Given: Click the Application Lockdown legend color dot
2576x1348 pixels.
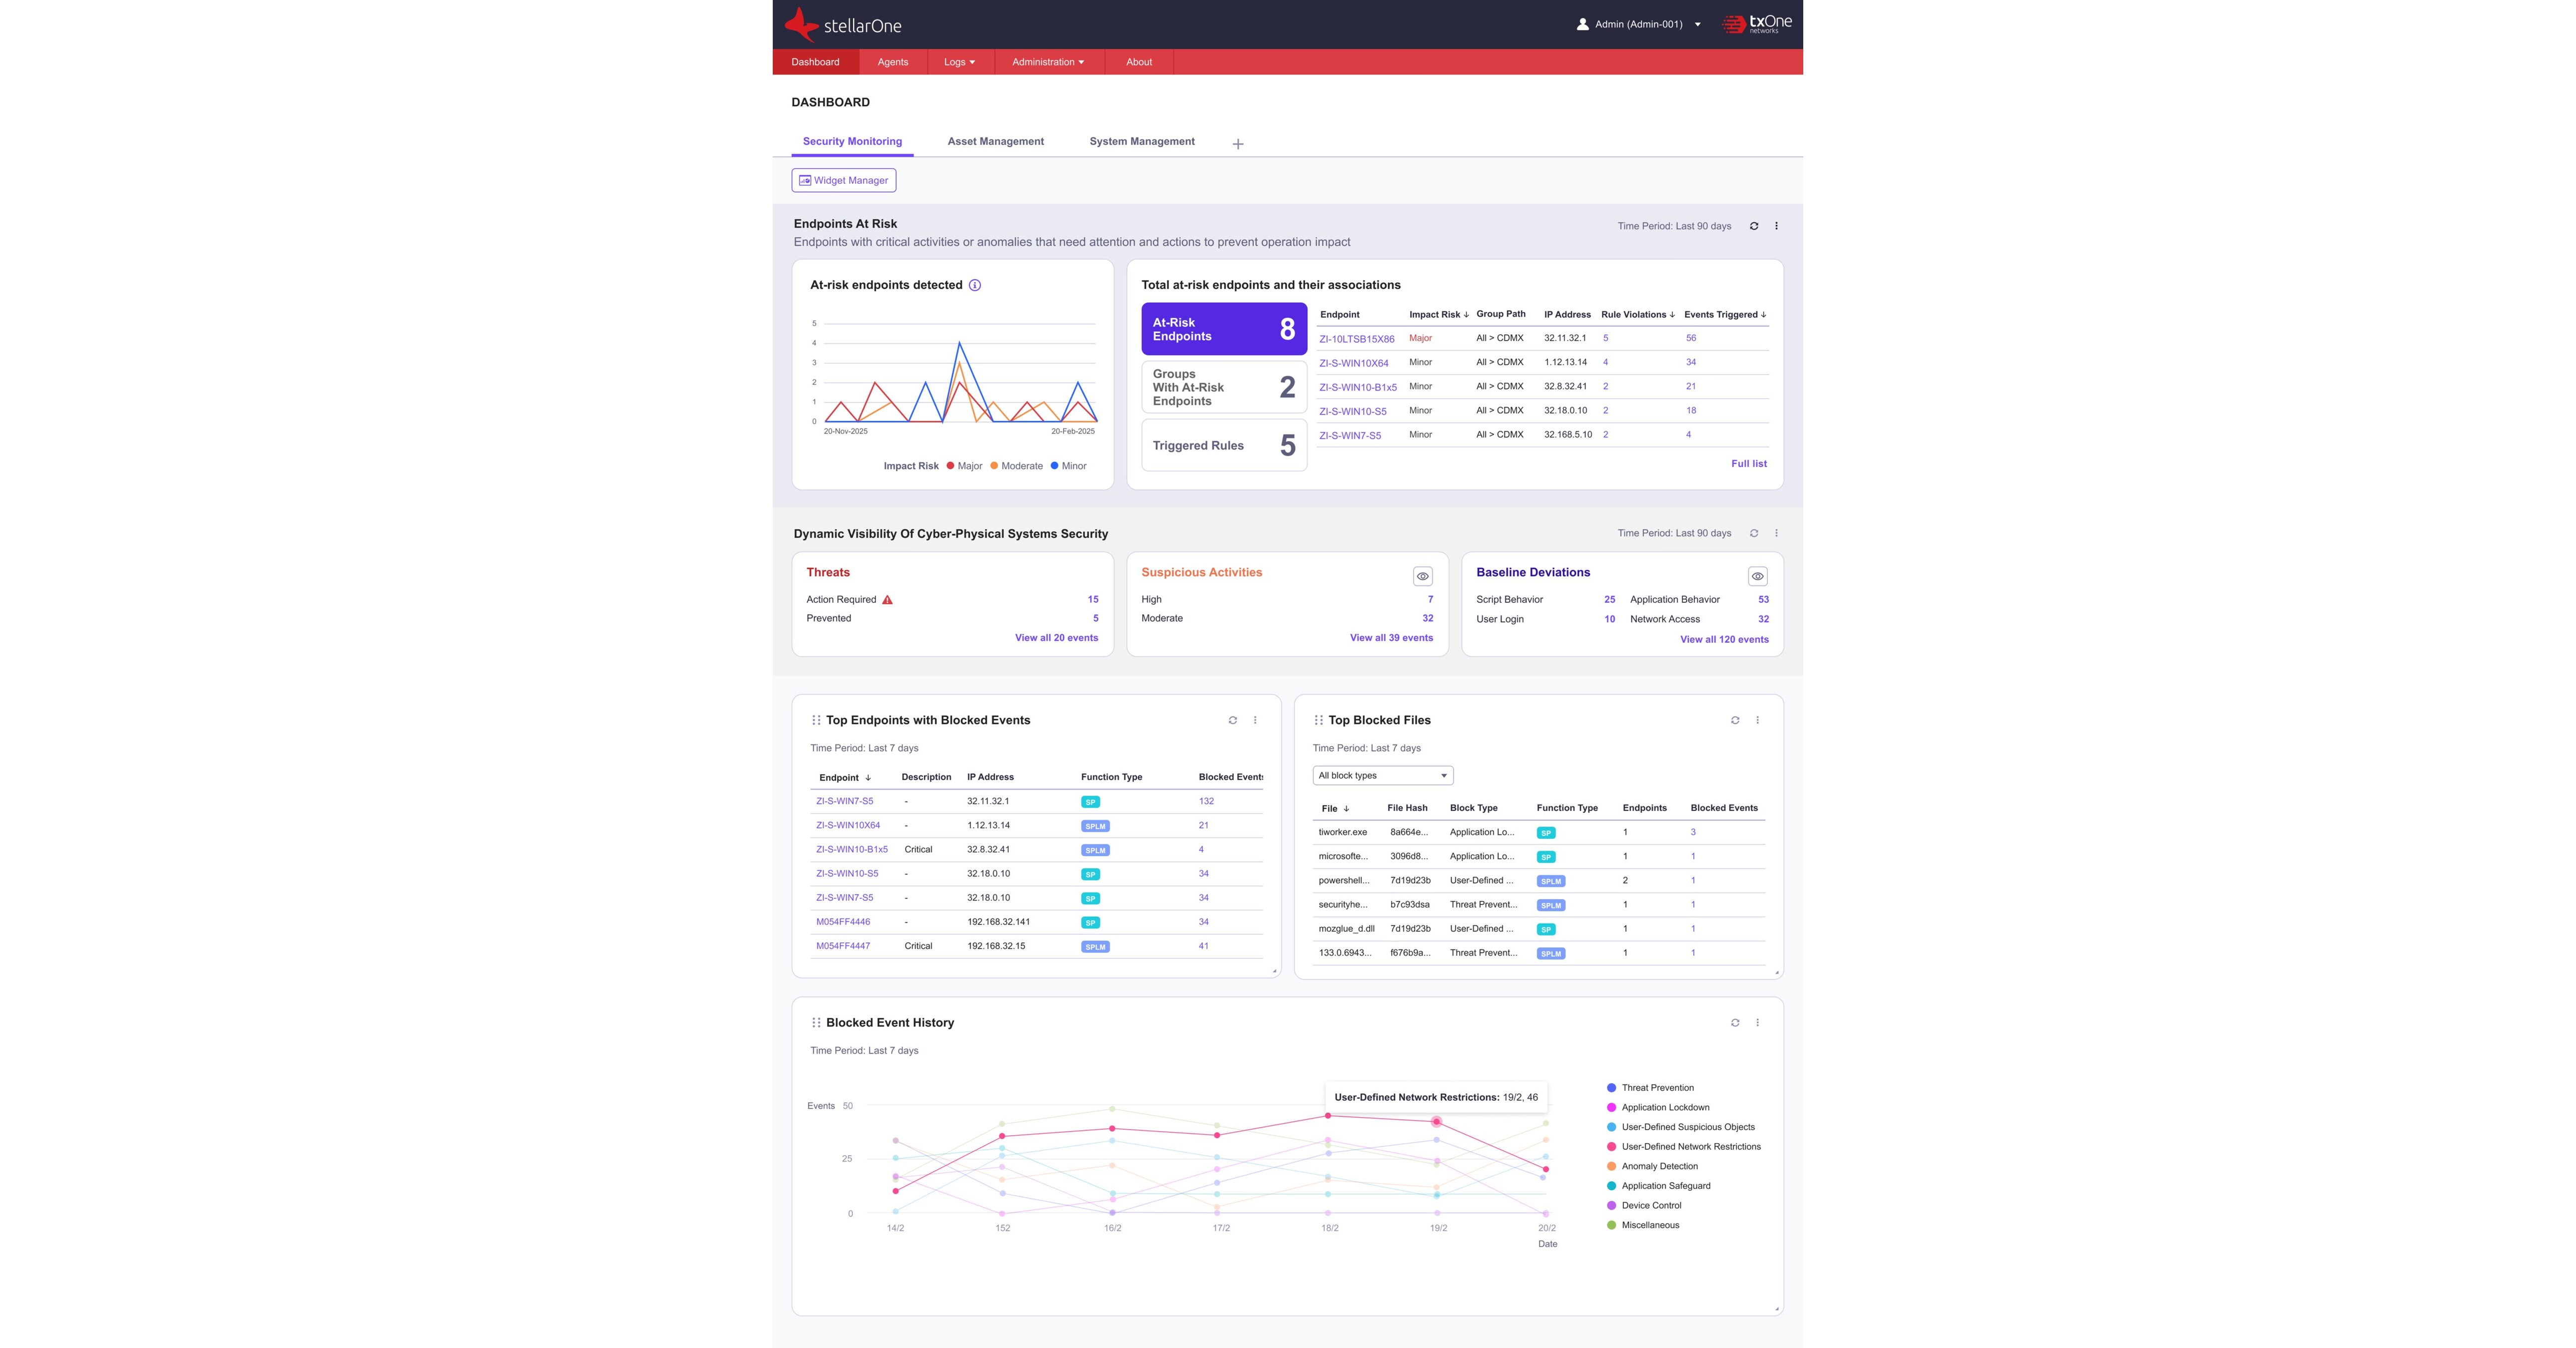Looking at the screenshot, I should click(x=1611, y=1107).
